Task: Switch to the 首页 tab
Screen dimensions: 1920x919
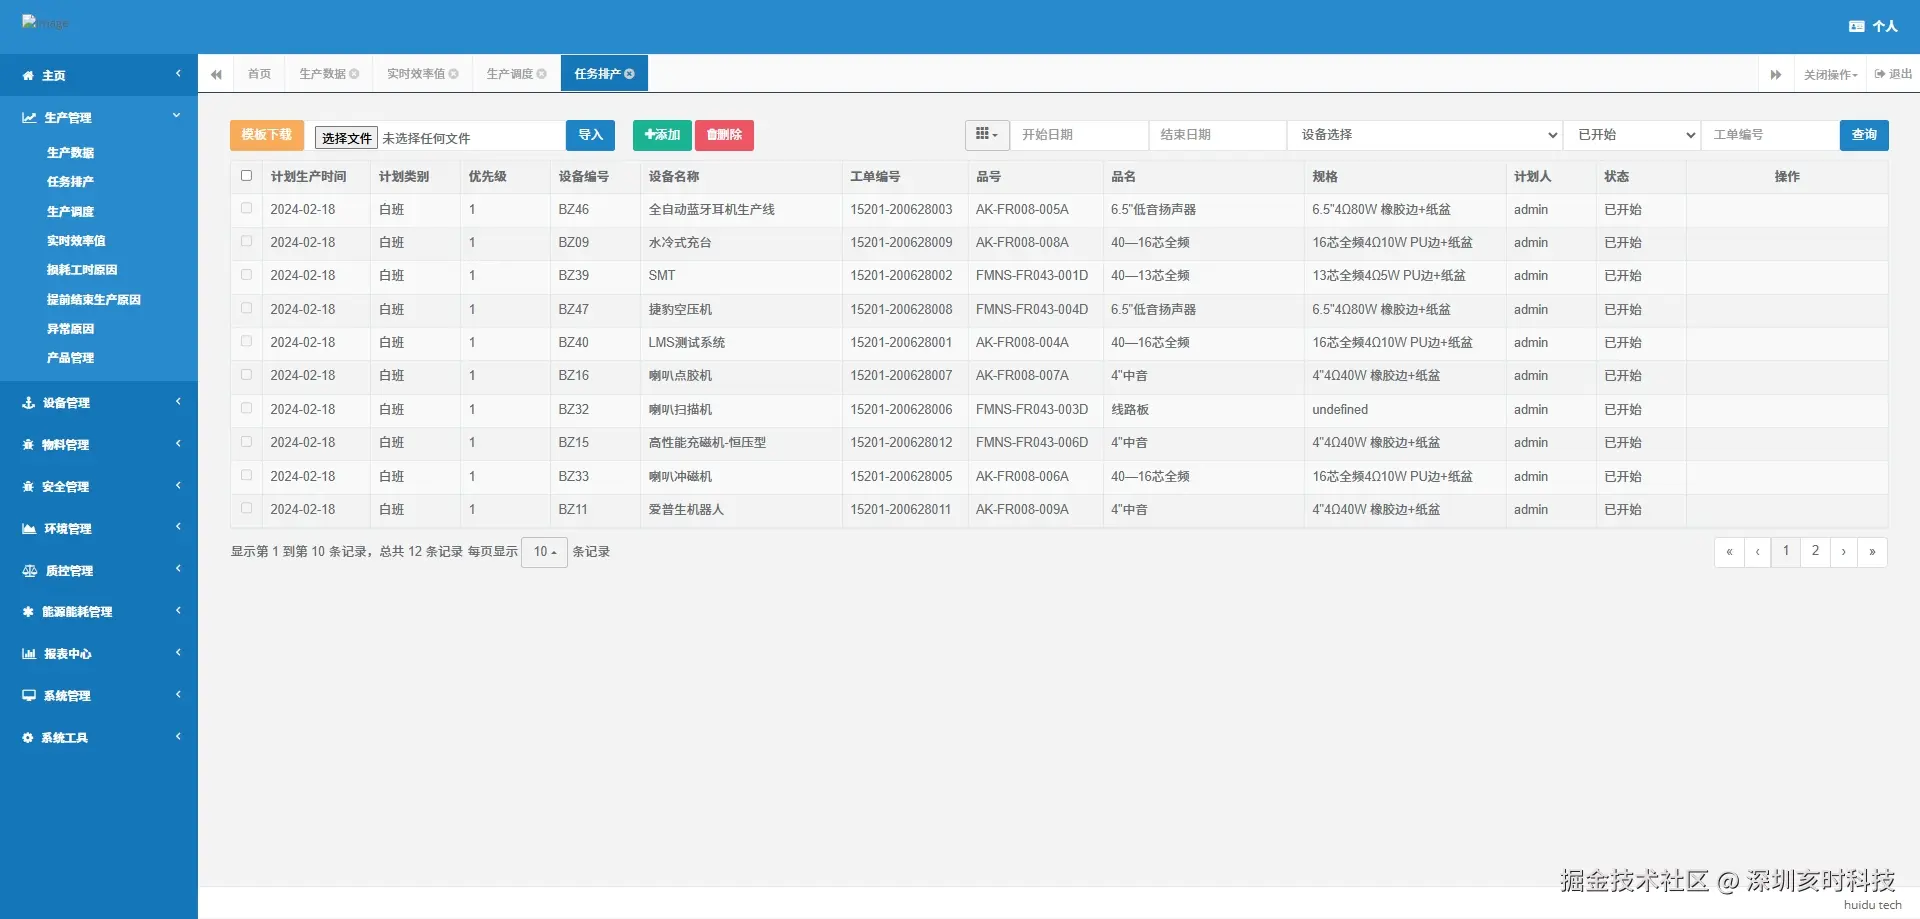Action: click(260, 74)
